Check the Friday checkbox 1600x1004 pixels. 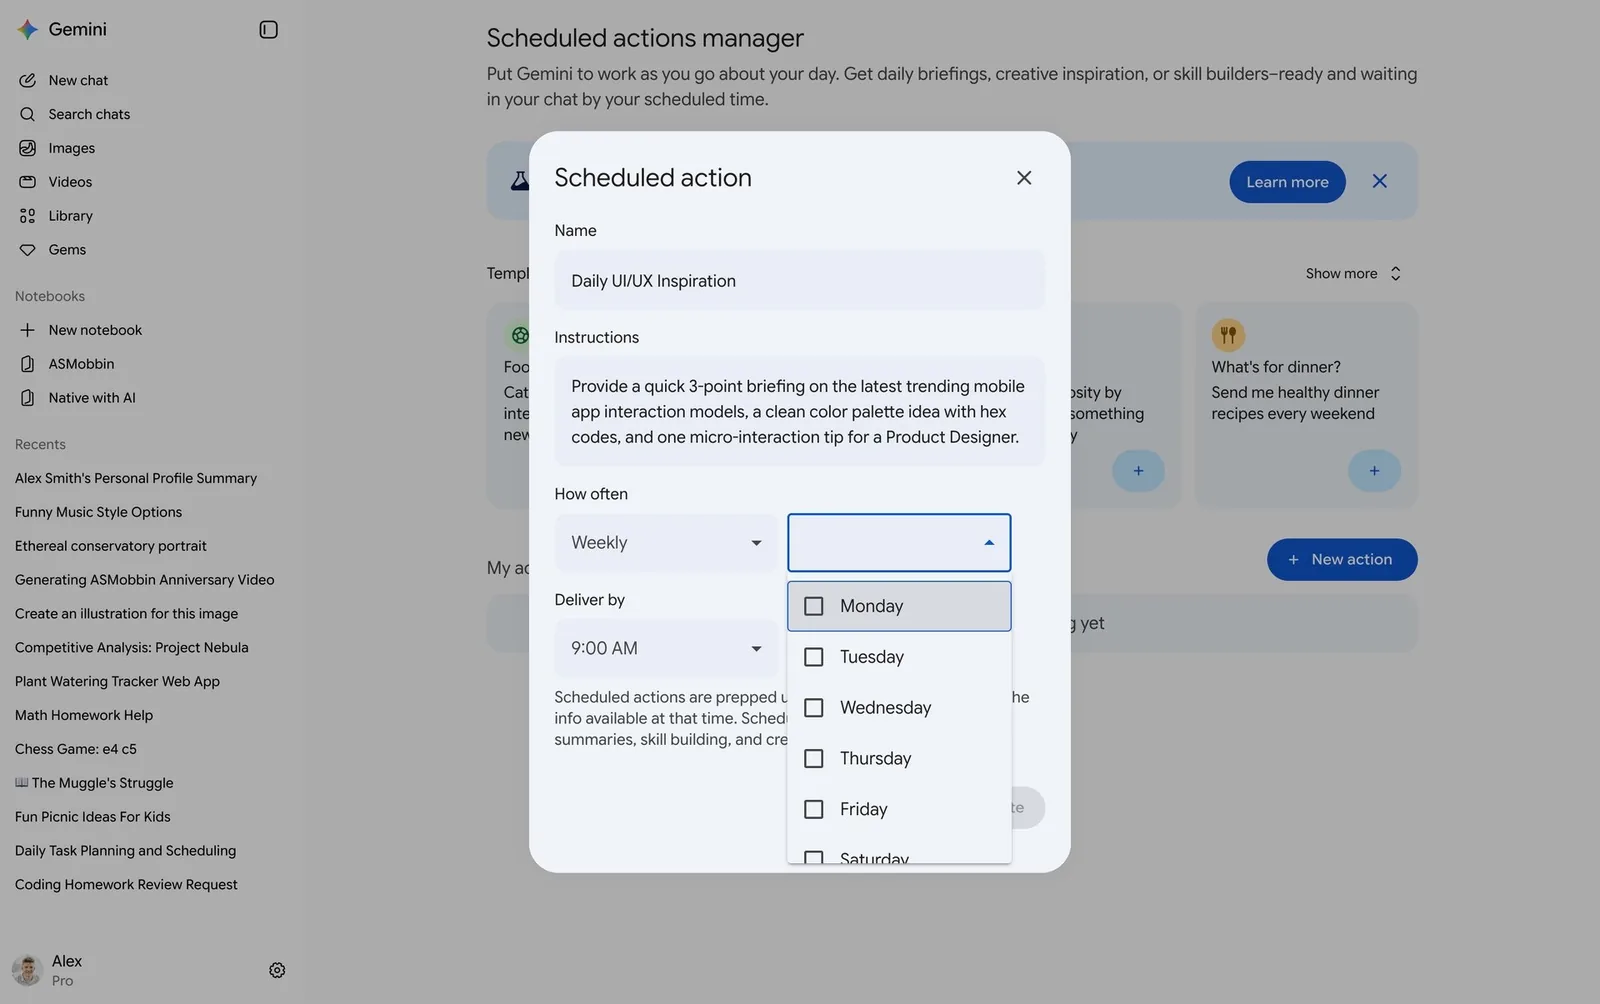pyautogui.click(x=814, y=809)
